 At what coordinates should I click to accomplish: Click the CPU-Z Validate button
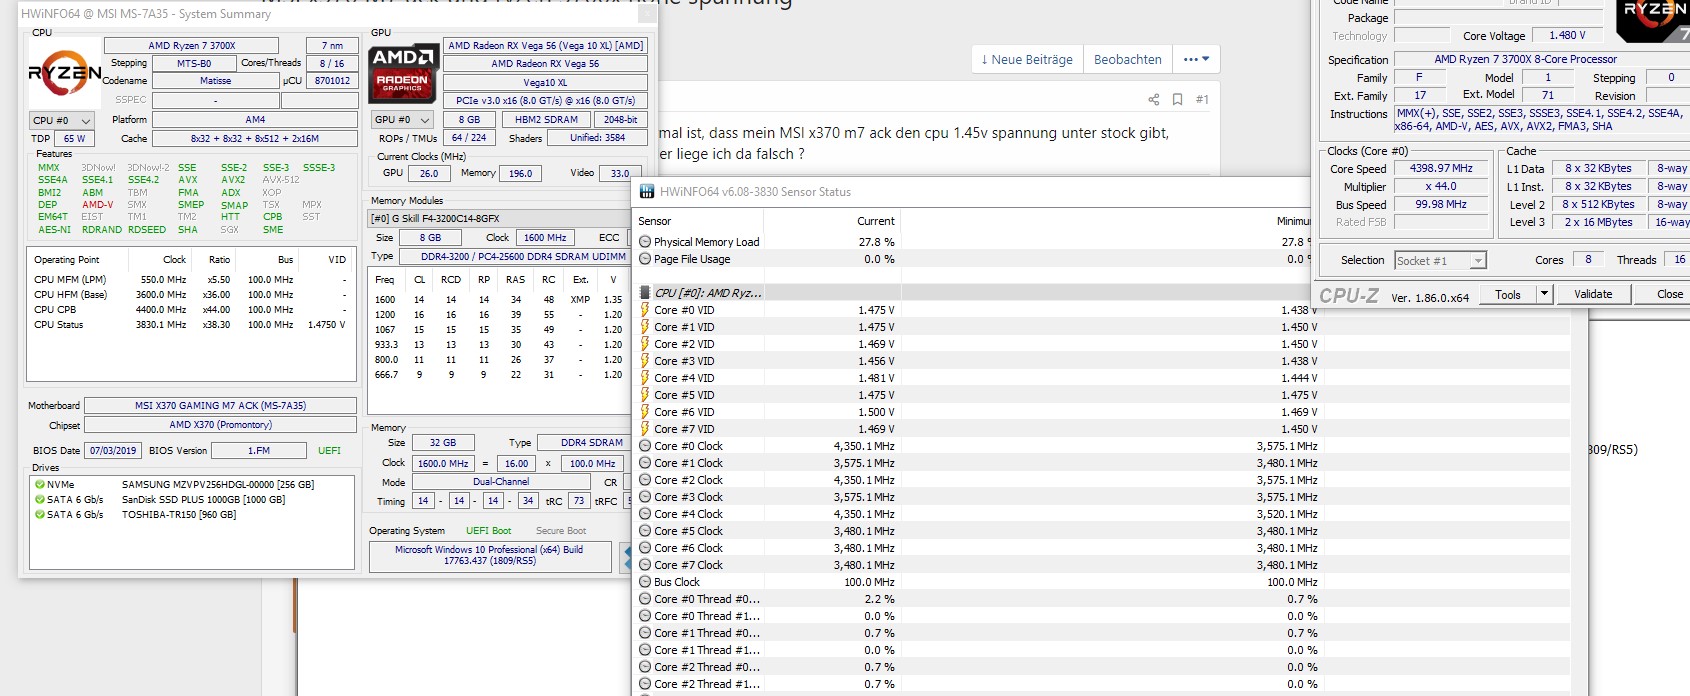[x=1593, y=294]
